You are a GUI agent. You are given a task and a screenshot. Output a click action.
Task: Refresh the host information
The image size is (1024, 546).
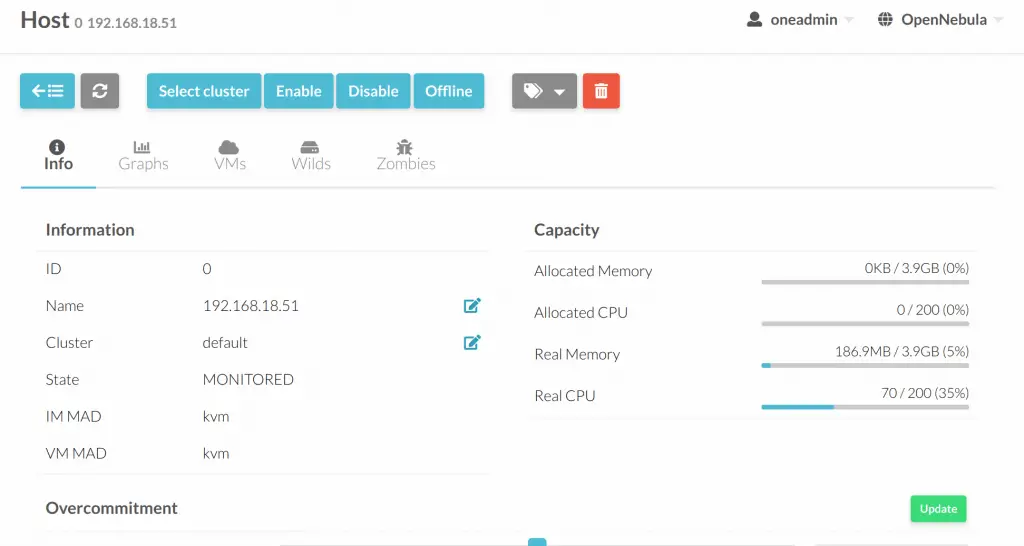[x=100, y=91]
